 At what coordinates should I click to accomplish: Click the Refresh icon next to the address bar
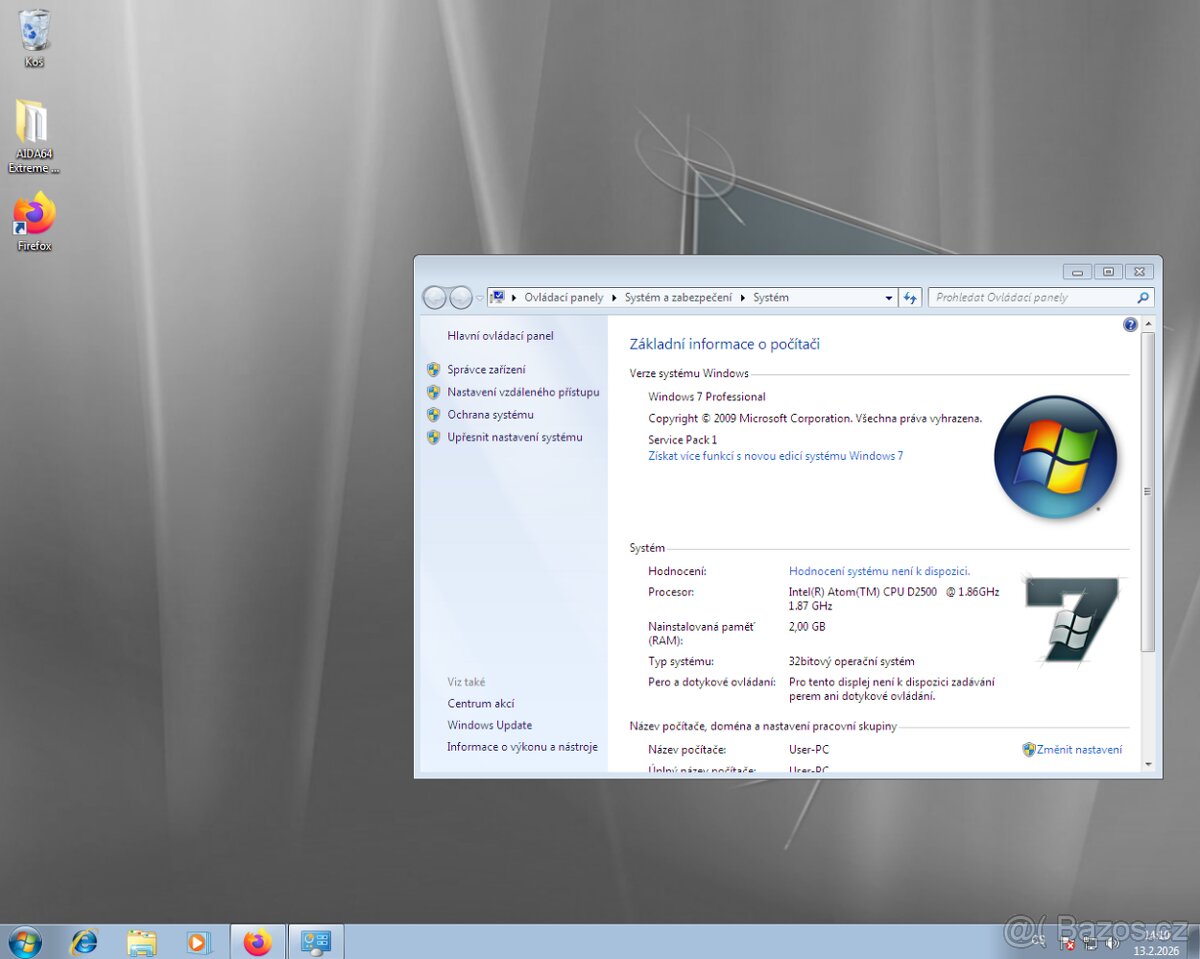coord(909,297)
